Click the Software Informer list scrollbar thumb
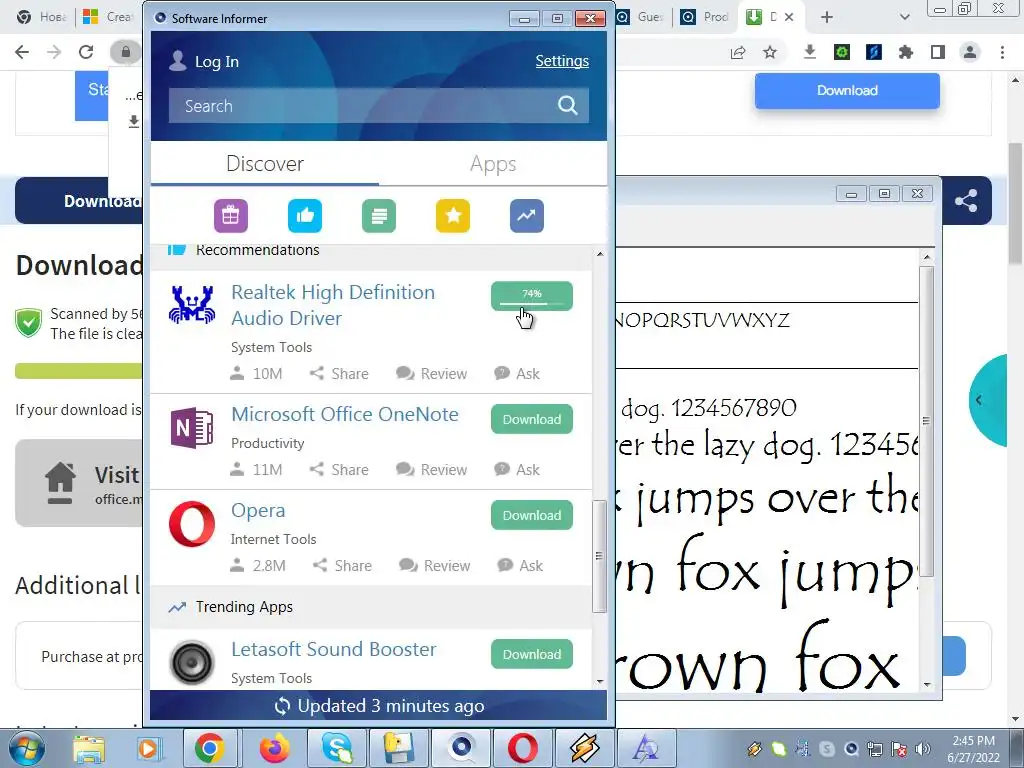 click(x=599, y=556)
